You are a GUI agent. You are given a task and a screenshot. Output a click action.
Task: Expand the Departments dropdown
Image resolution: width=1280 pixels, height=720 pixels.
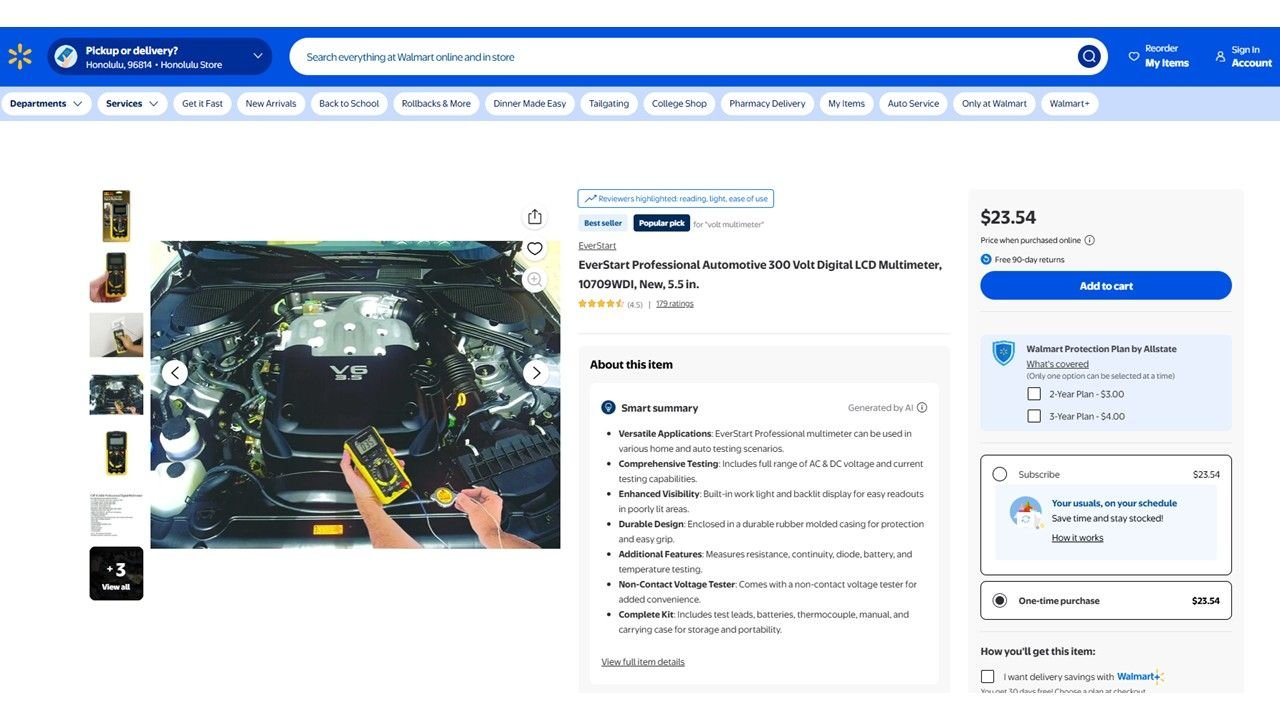46,104
